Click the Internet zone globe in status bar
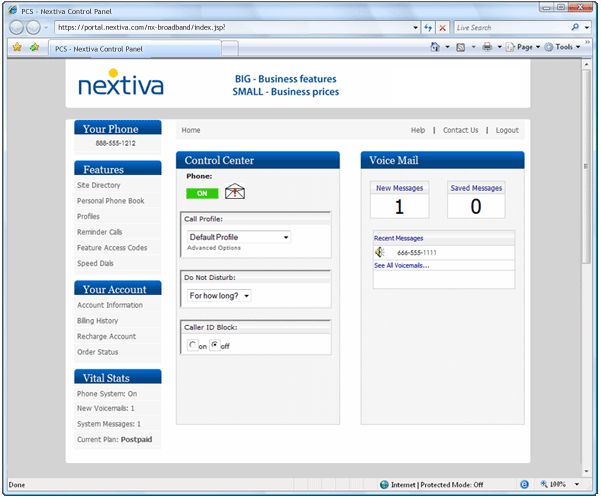 tap(384, 485)
